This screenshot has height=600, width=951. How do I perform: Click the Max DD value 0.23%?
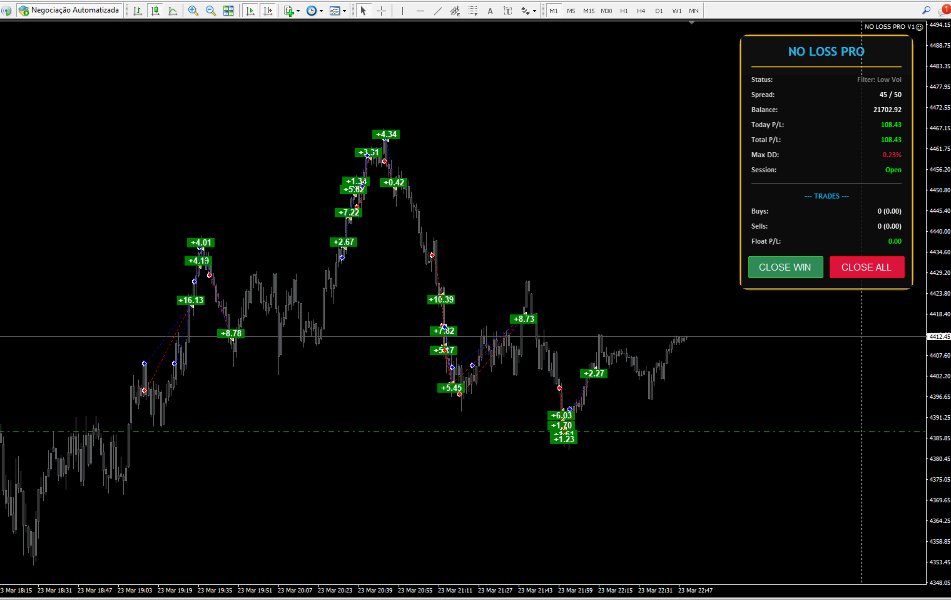[892, 155]
